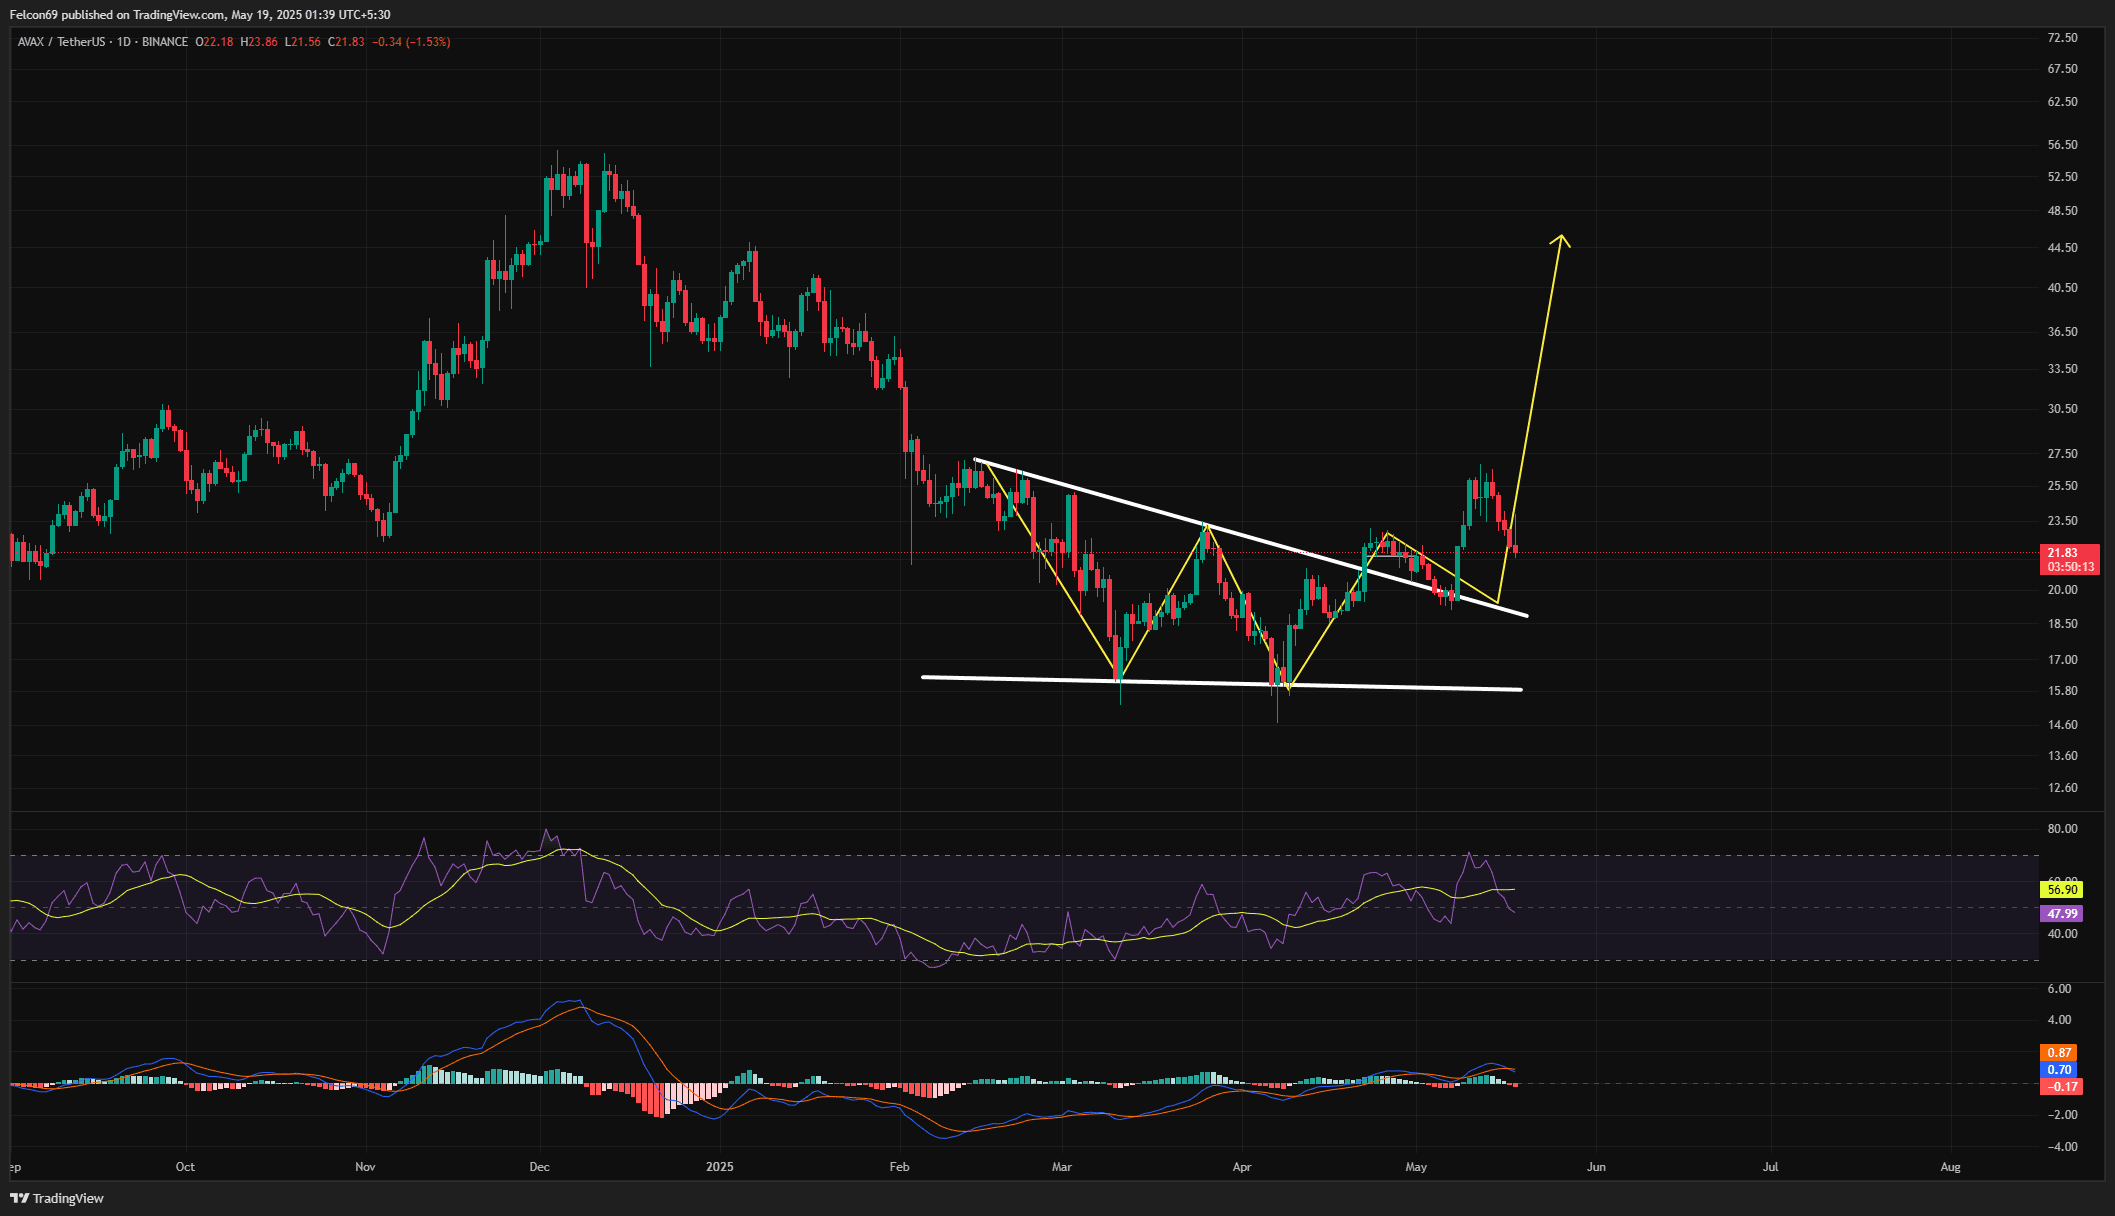
Task: Click the BINANCE exchange label
Action: [x=165, y=42]
